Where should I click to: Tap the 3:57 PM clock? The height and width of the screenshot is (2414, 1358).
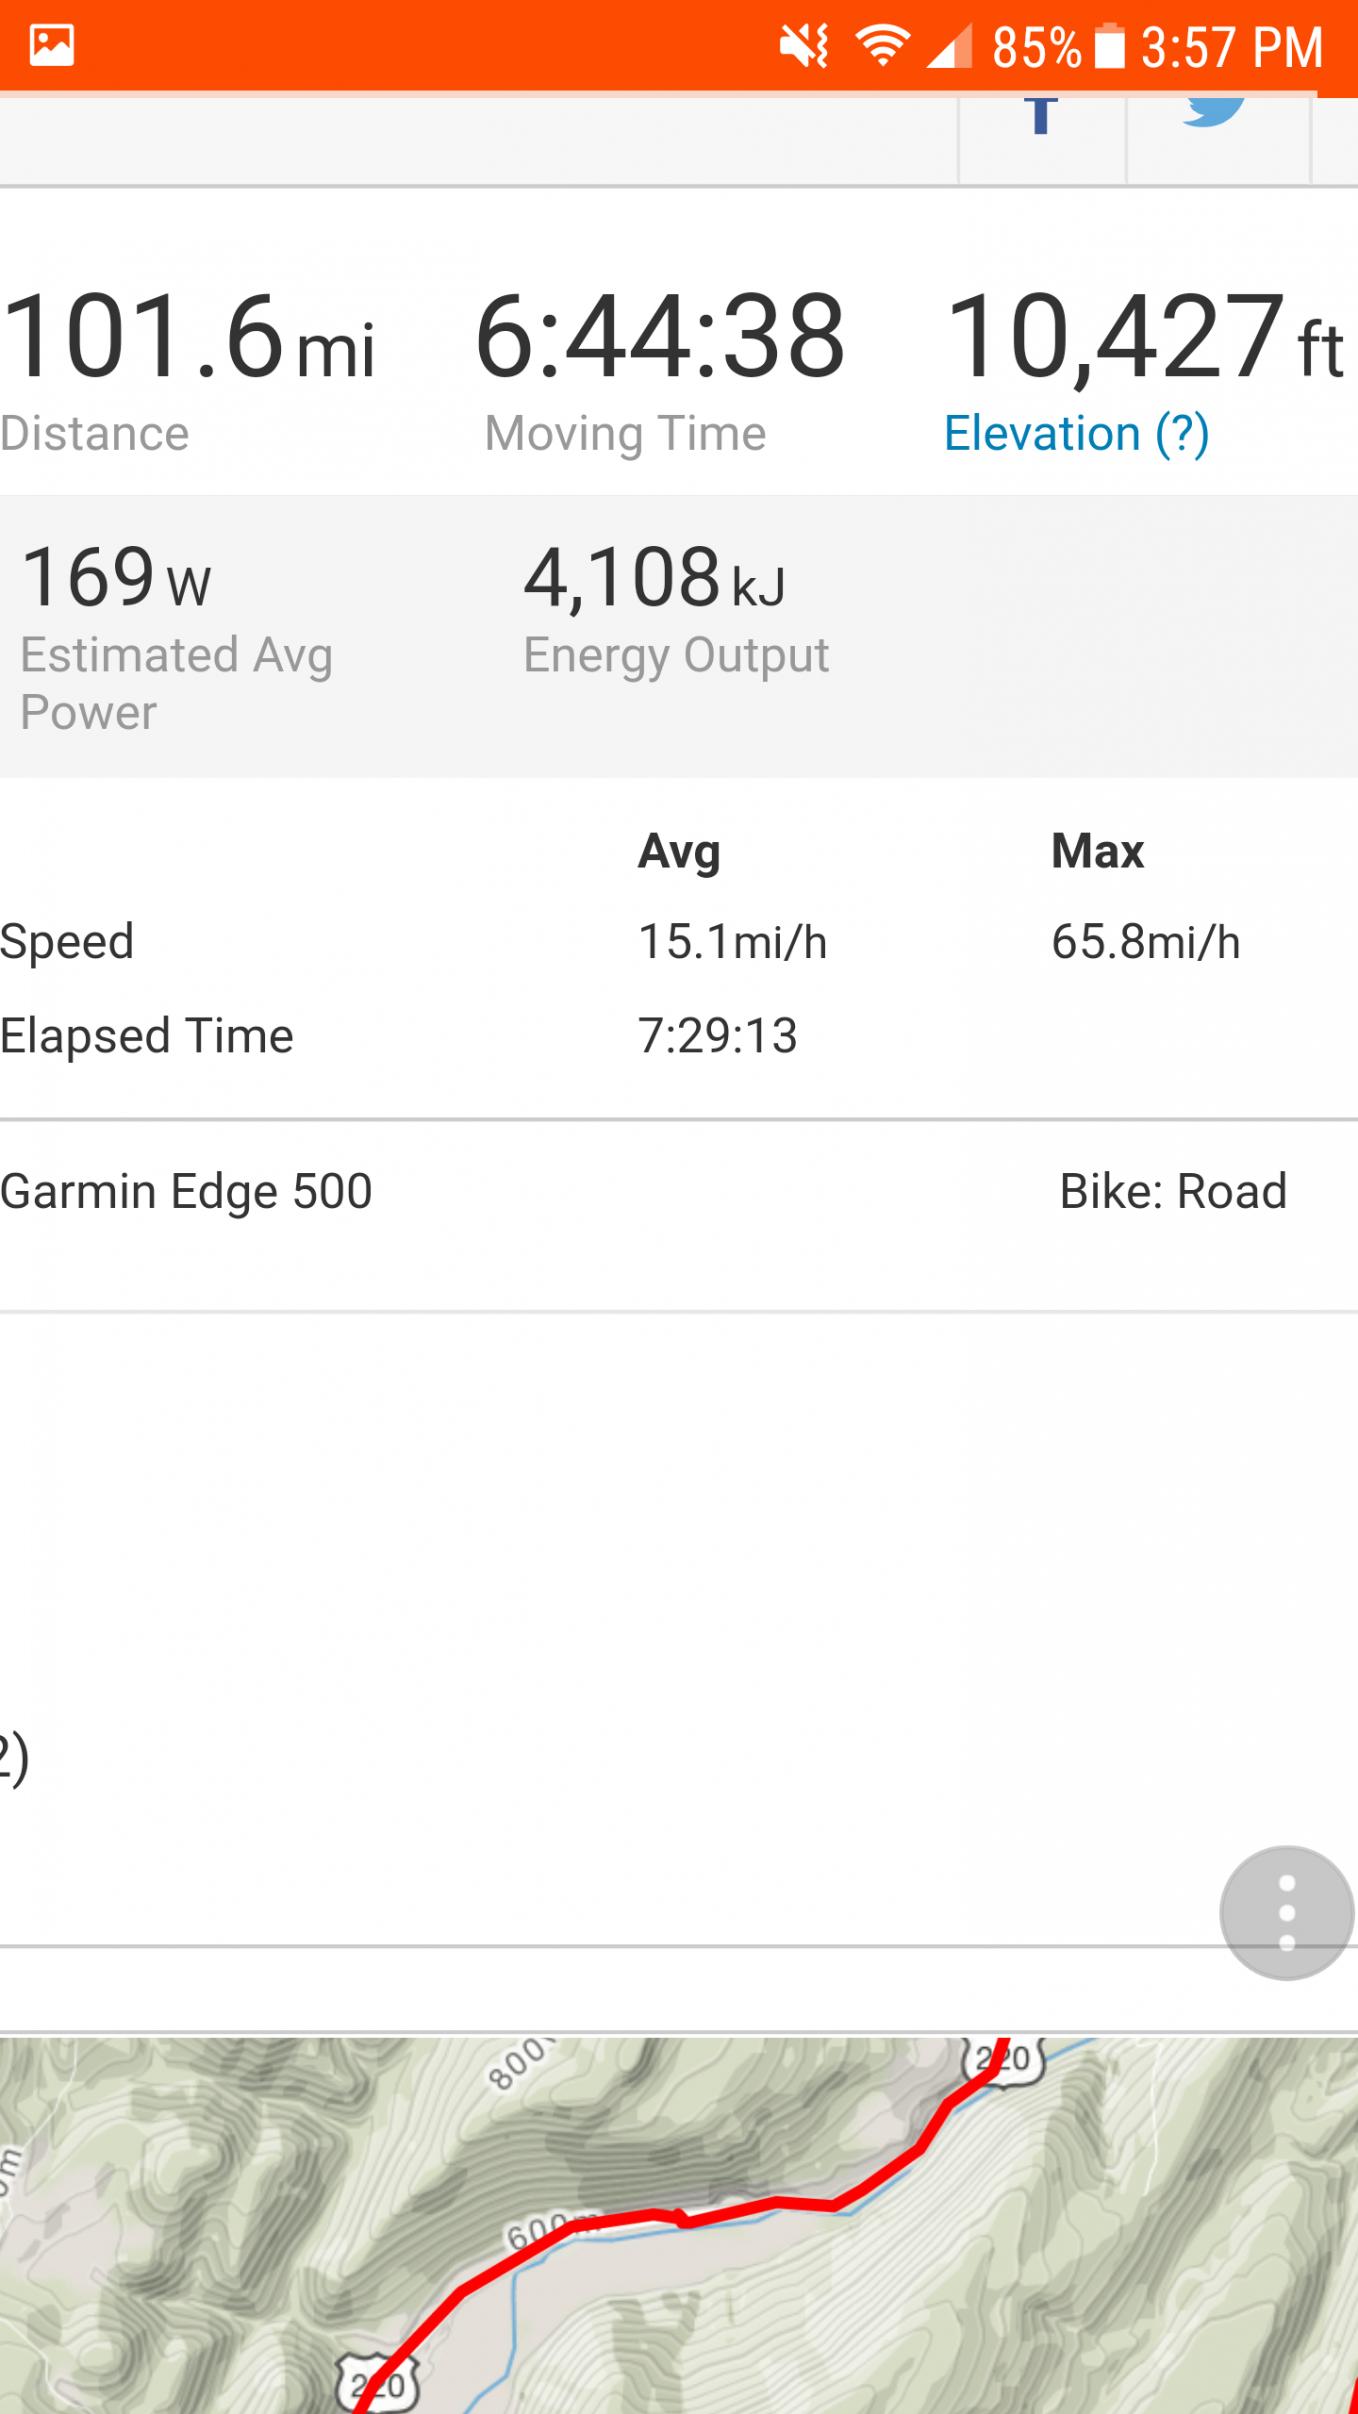(1231, 47)
